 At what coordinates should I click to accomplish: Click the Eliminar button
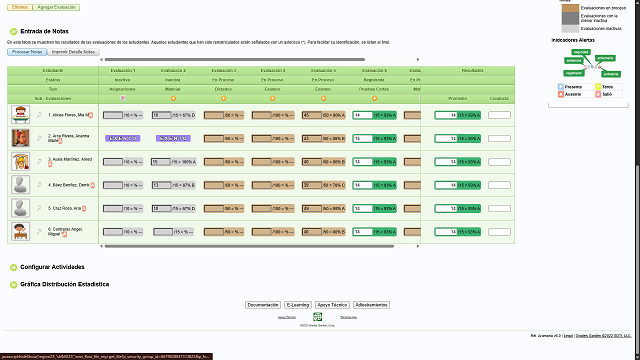point(20,7)
